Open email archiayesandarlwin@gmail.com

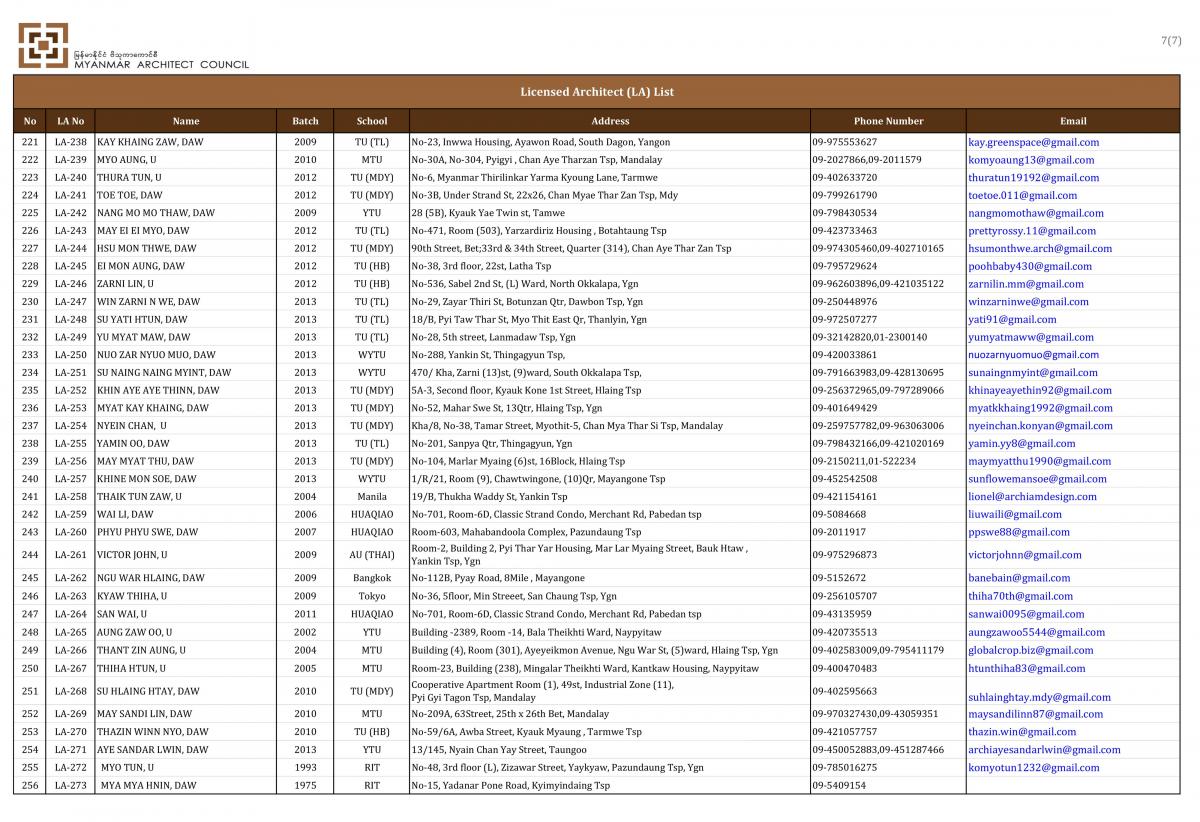1044,750
